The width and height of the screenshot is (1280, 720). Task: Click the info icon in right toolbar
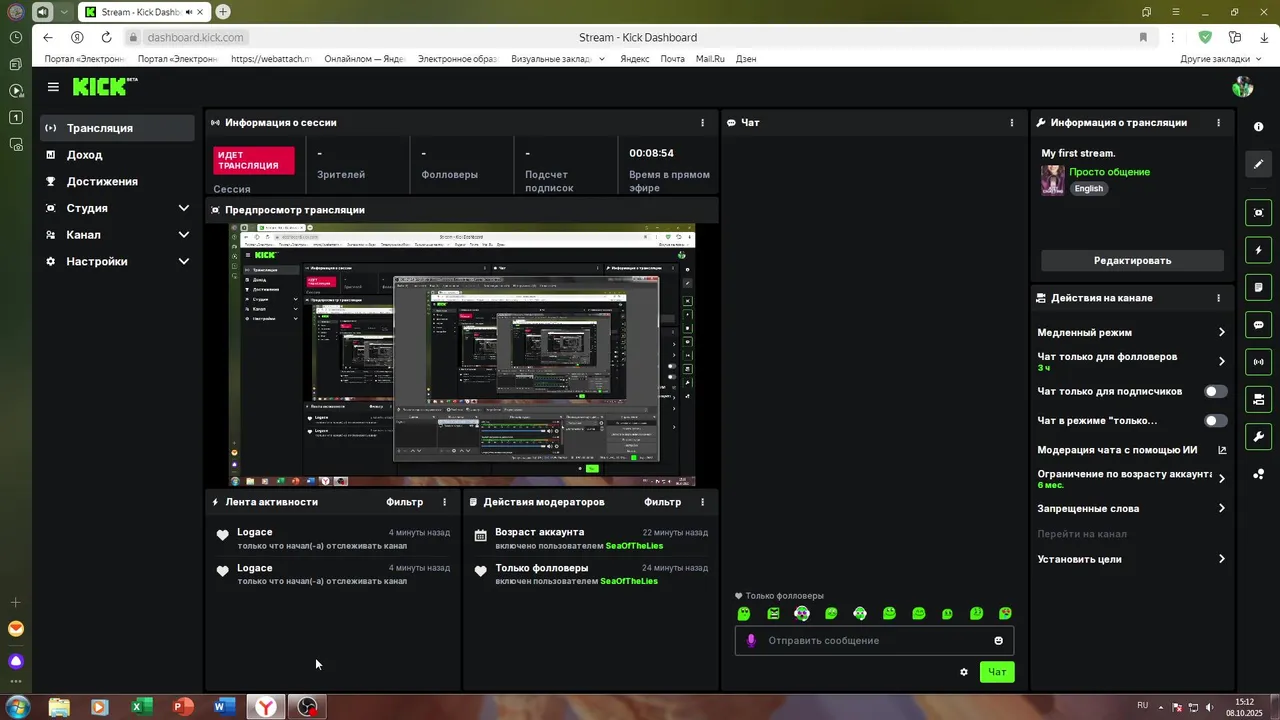[x=1259, y=127]
